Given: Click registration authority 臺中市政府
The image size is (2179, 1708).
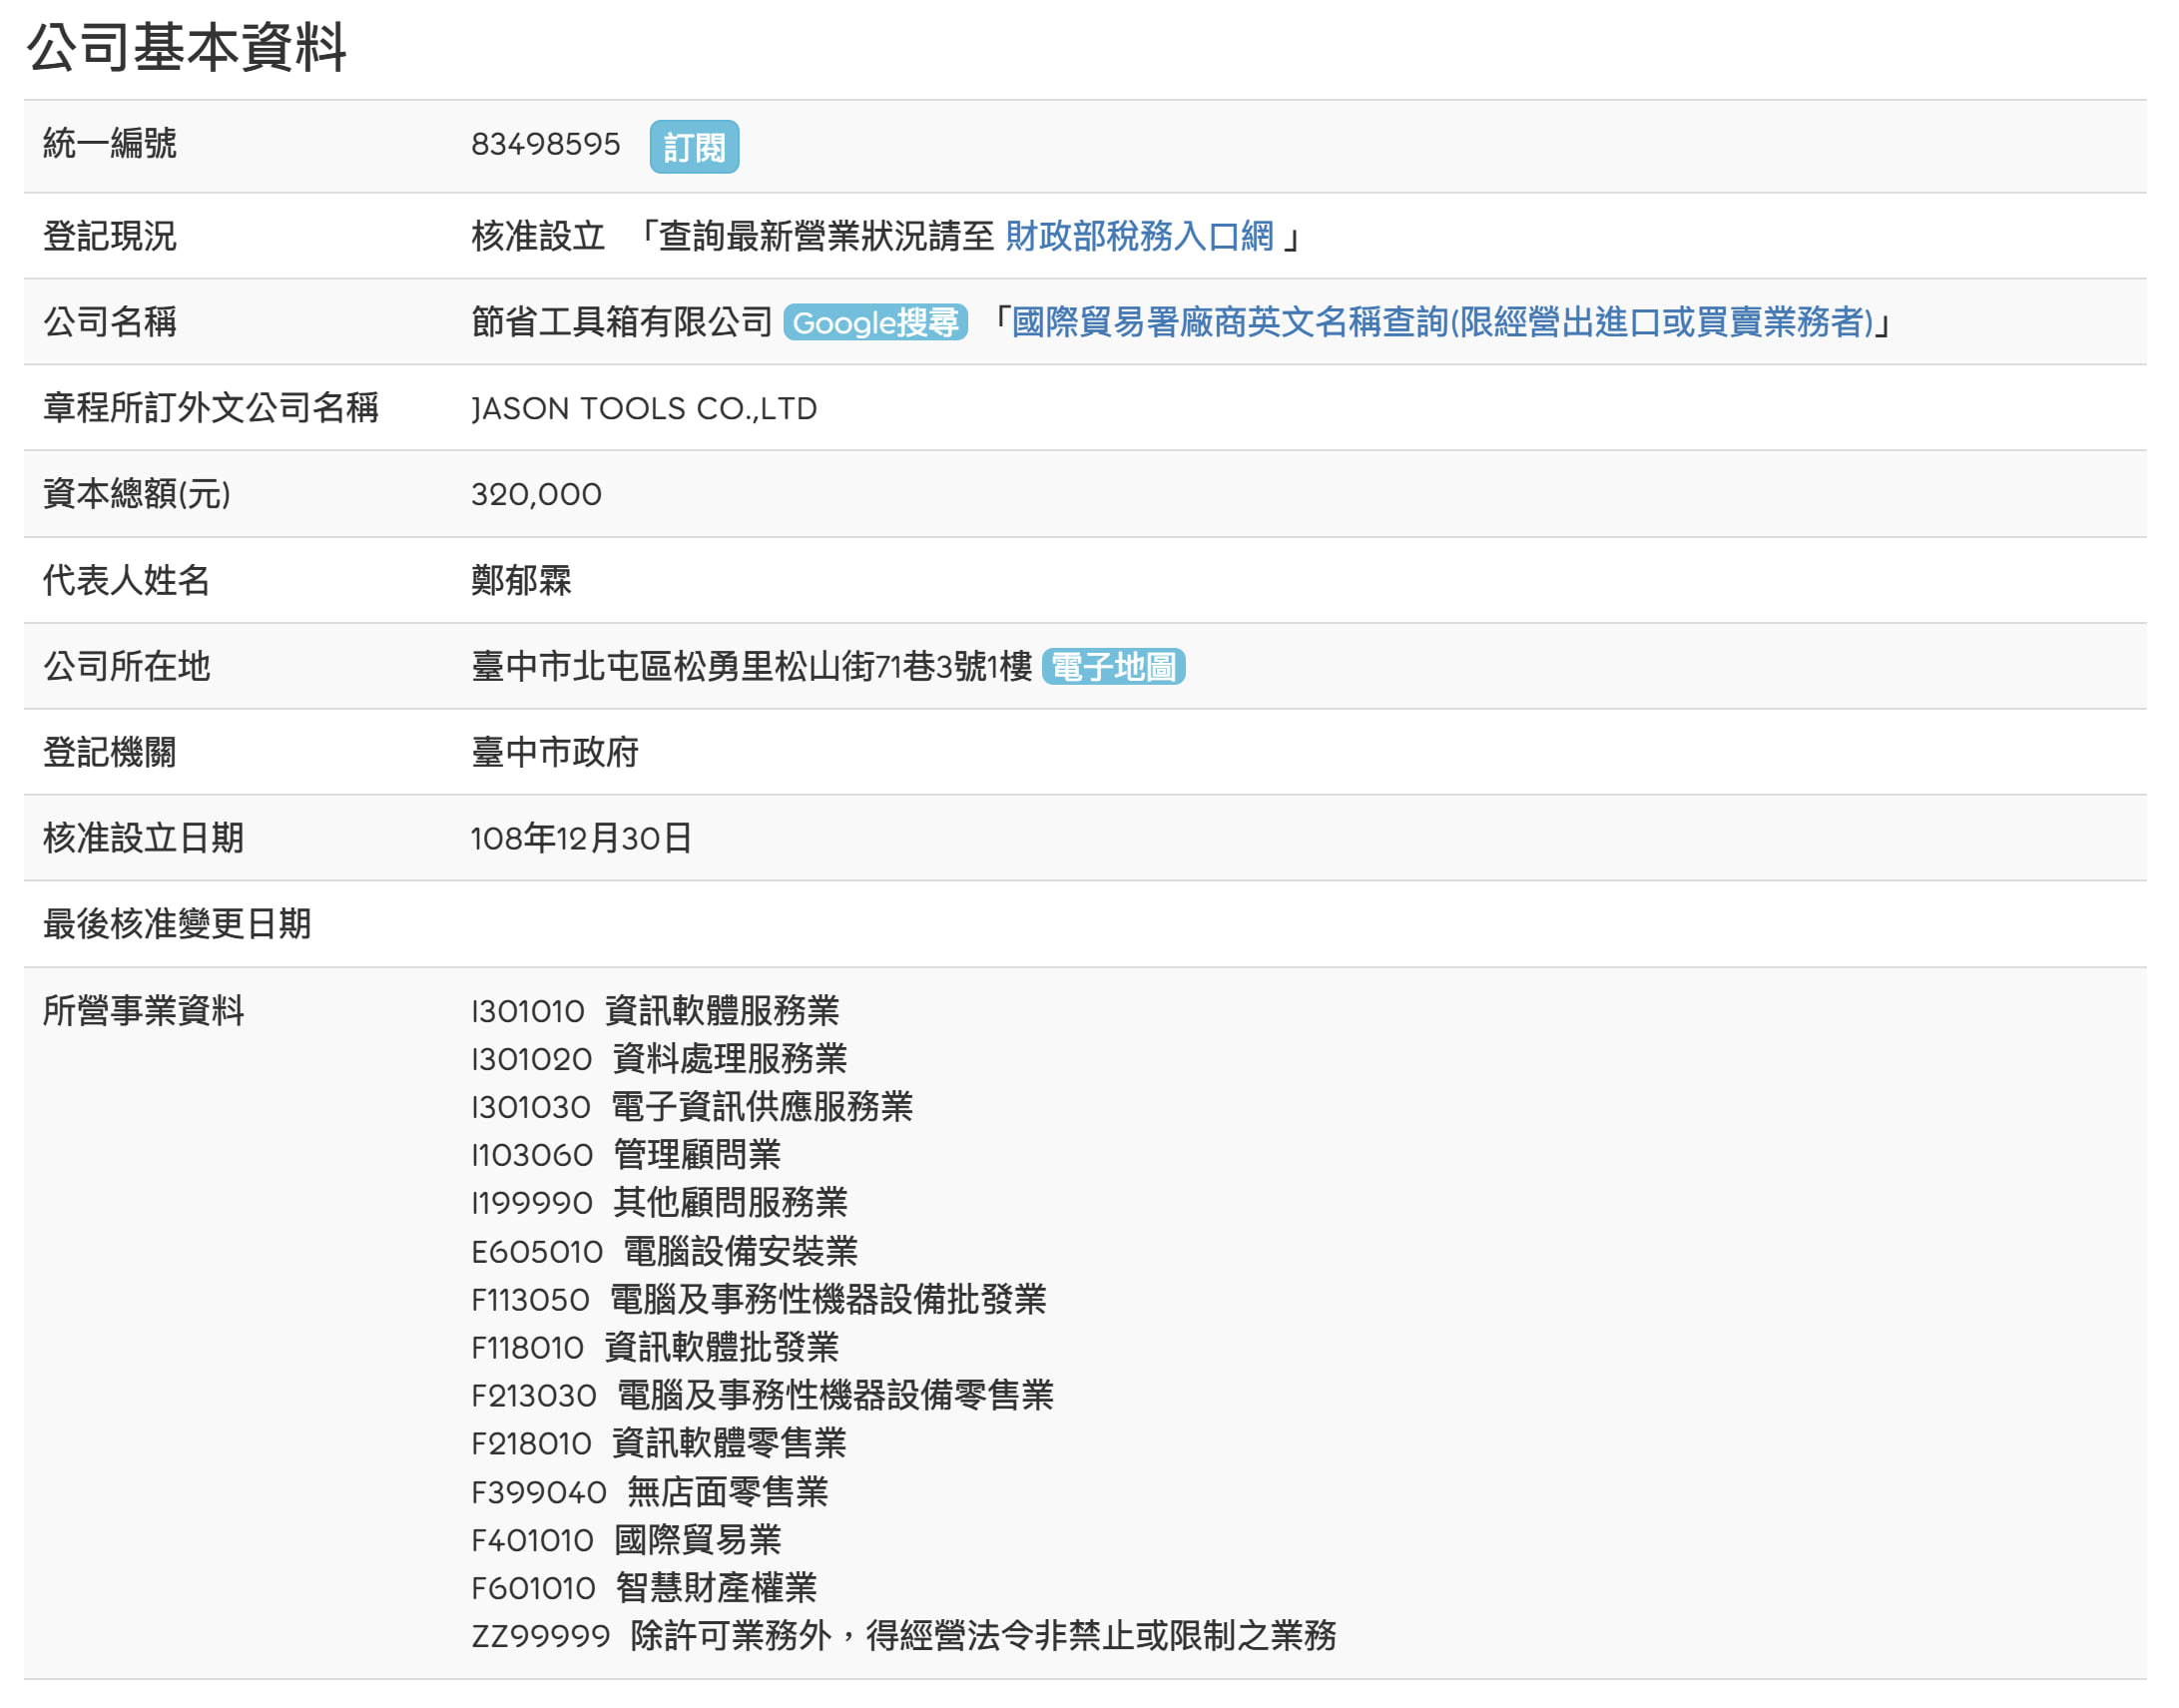Looking at the screenshot, I should coord(554,752).
